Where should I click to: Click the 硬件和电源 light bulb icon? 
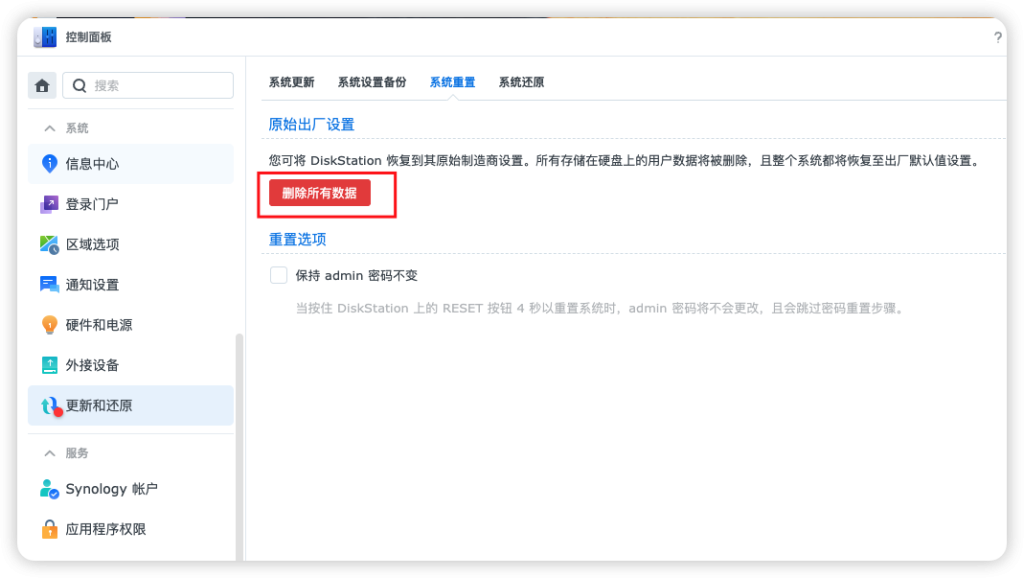(x=49, y=325)
